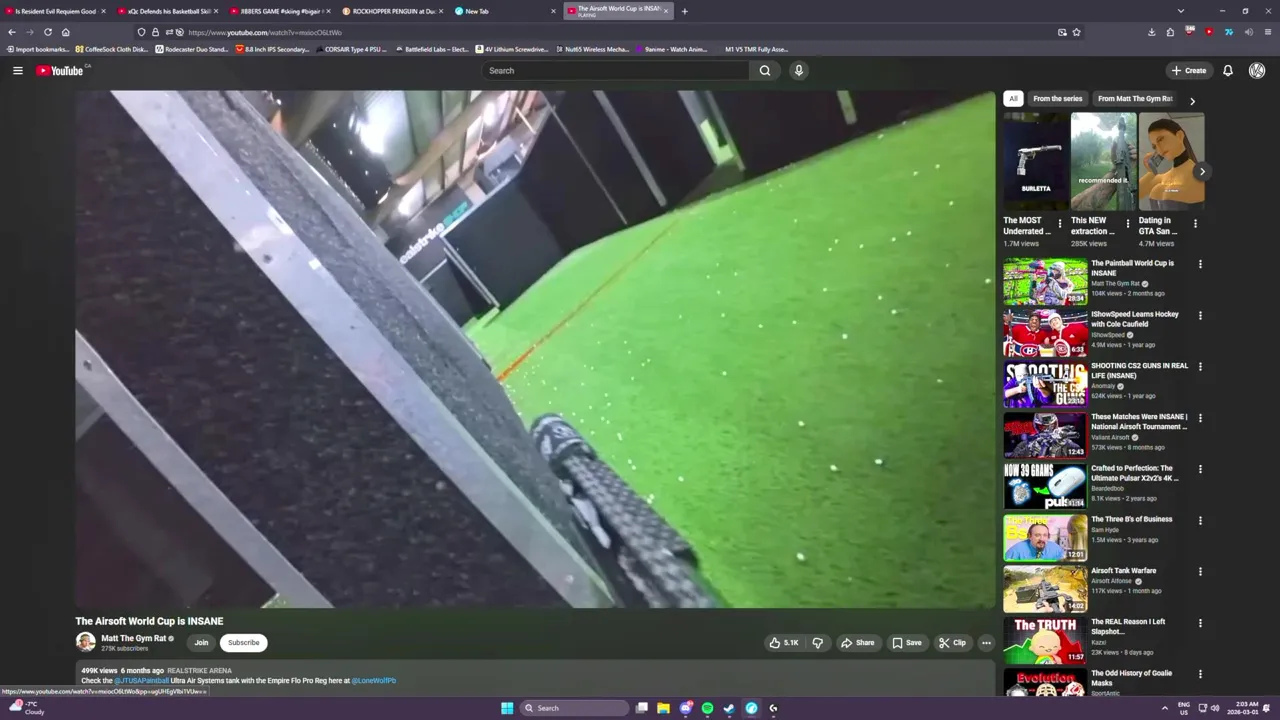Open Steam from the taskbar
Screen dimensions: 1280x720
click(x=729, y=708)
